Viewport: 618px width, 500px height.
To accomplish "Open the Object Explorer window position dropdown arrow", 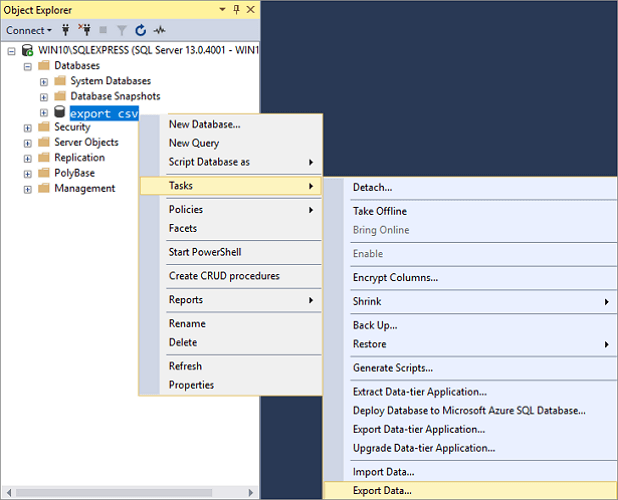I will [x=221, y=9].
